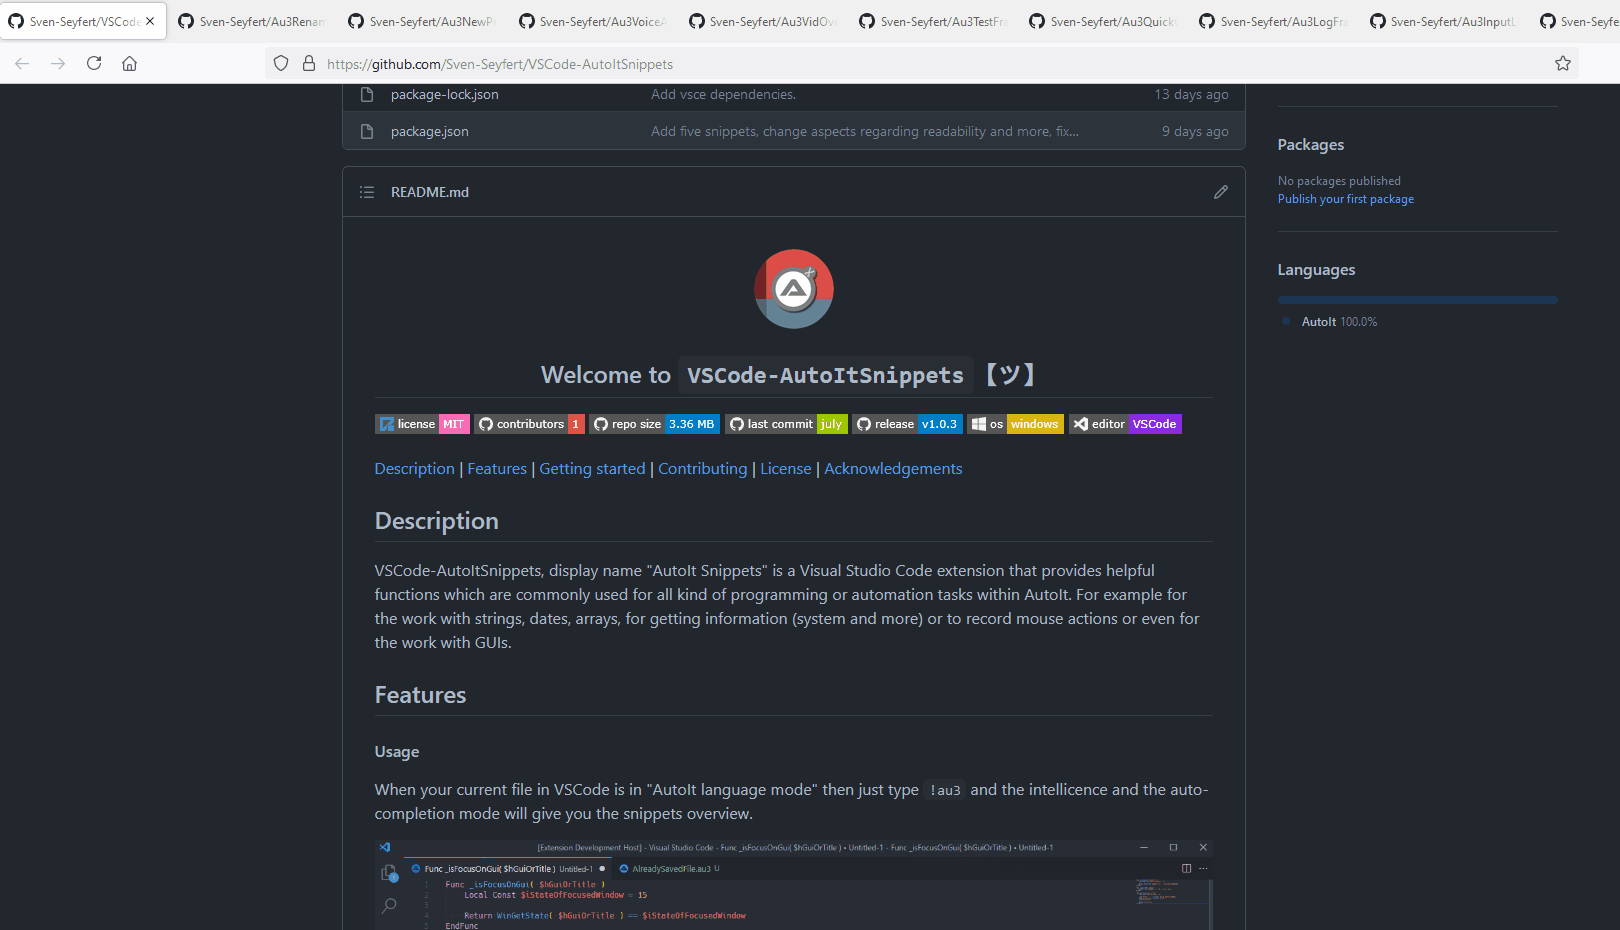Open the contributors 1 badge
This screenshot has height=930, width=1620.
click(529, 424)
